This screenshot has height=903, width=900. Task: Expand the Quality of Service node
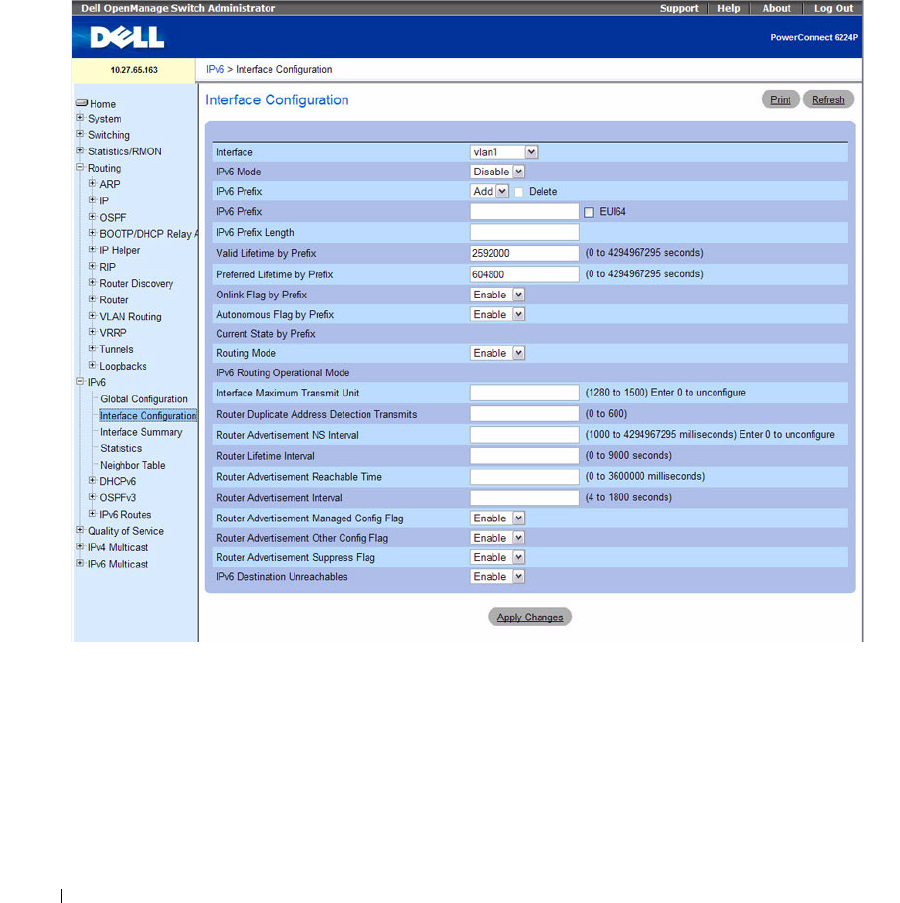(x=80, y=530)
